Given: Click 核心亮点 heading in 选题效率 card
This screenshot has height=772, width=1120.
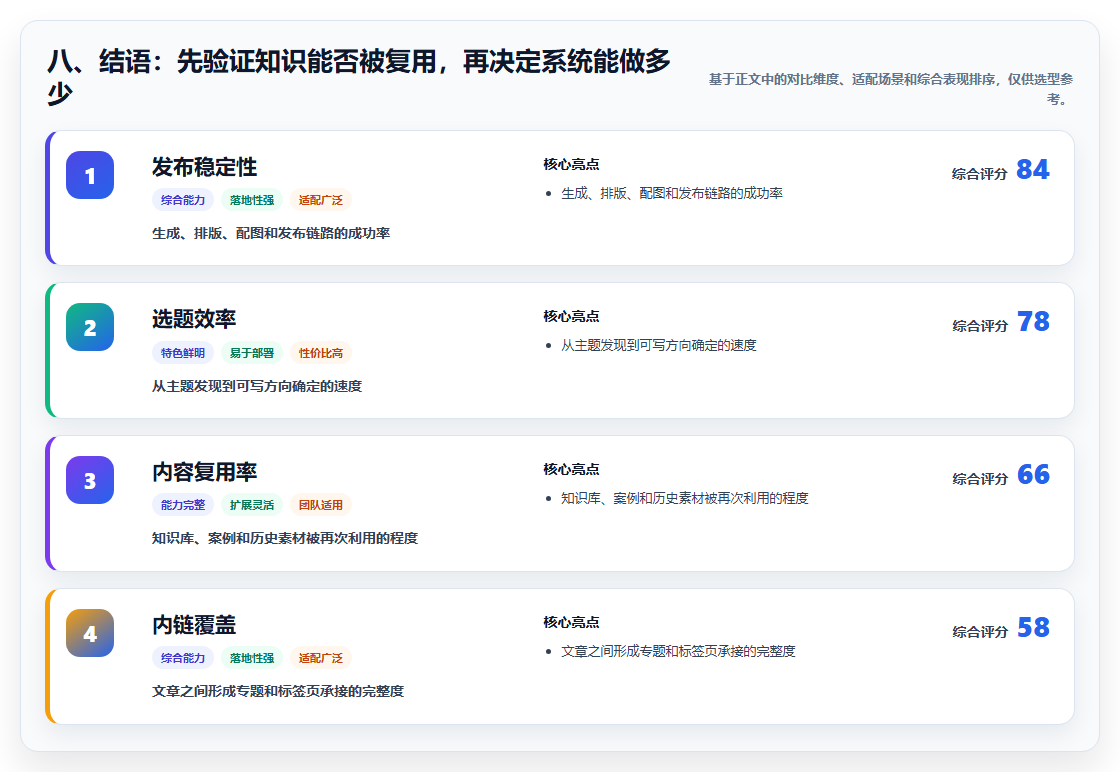Looking at the screenshot, I should coord(571,316).
